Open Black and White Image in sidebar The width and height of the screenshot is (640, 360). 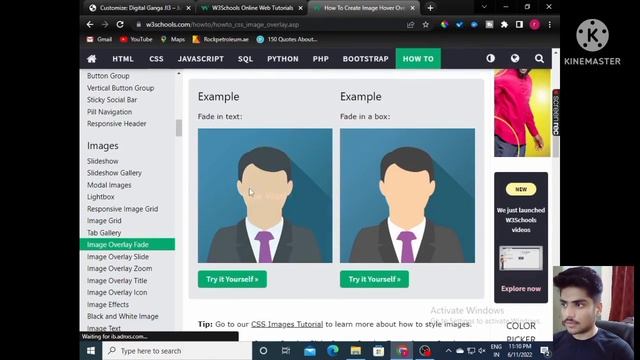pyautogui.click(x=122, y=316)
